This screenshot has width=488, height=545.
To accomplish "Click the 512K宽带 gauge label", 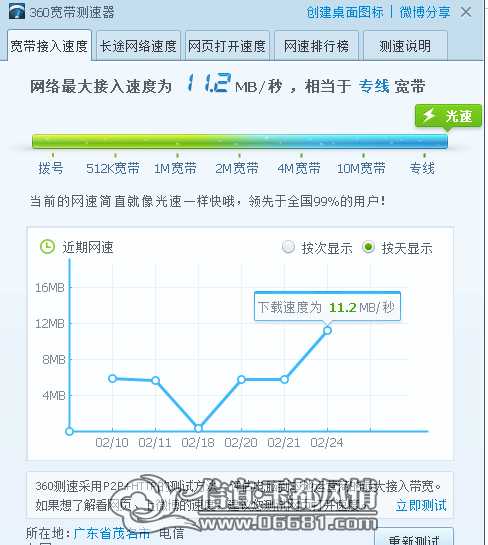I will tap(113, 169).
